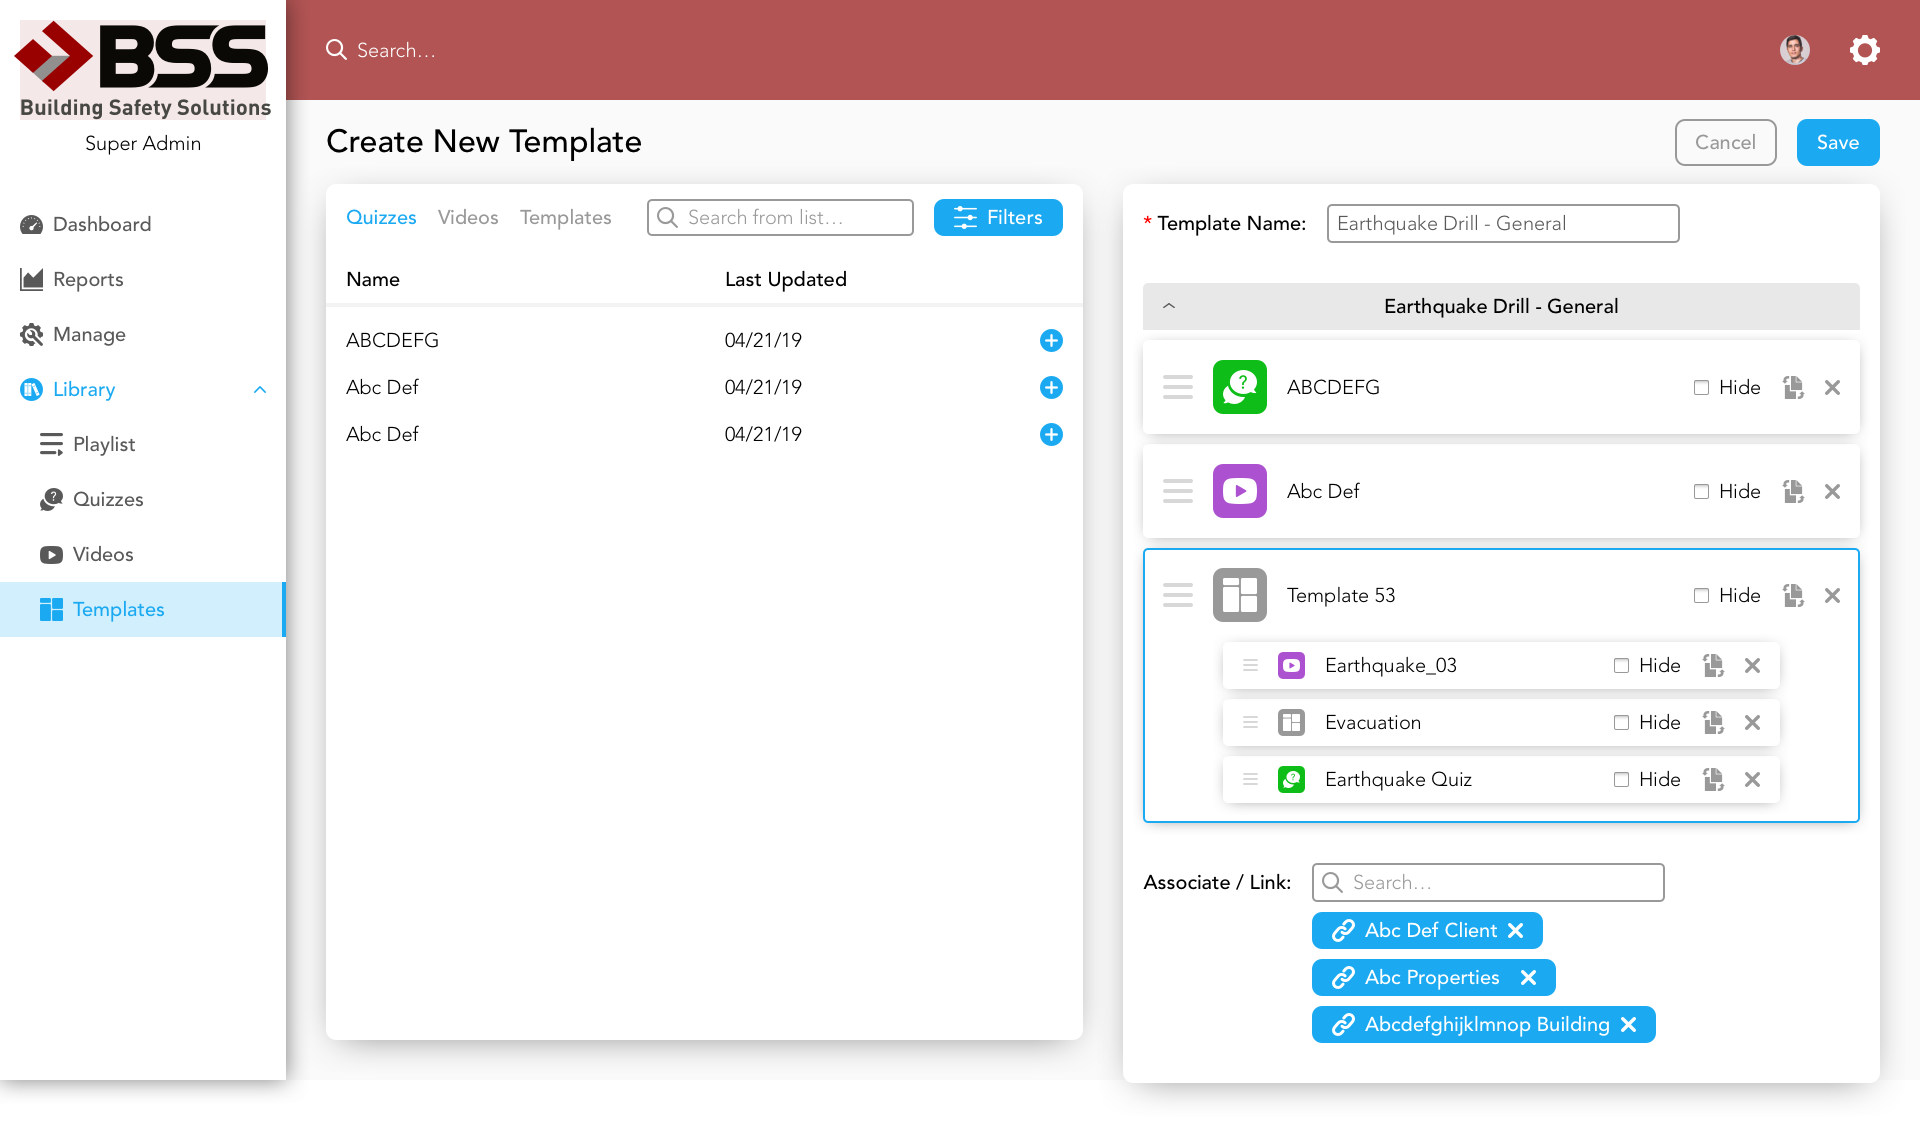Collapse the Library sidebar section
The height and width of the screenshot is (1123, 1920).
pyautogui.click(x=260, y=390)
